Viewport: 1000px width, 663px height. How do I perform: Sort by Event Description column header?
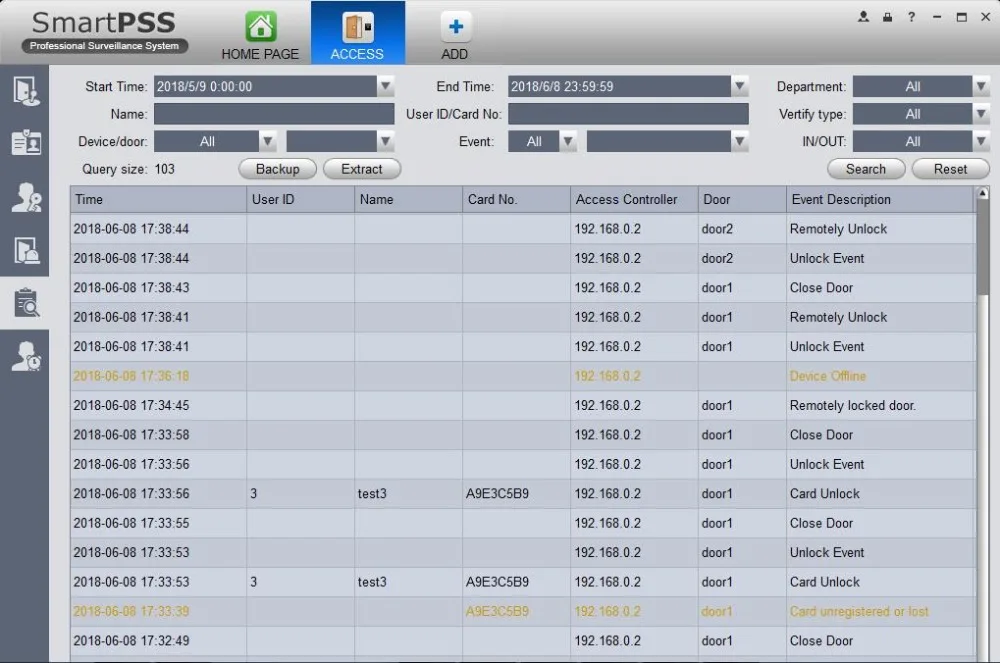881,200
